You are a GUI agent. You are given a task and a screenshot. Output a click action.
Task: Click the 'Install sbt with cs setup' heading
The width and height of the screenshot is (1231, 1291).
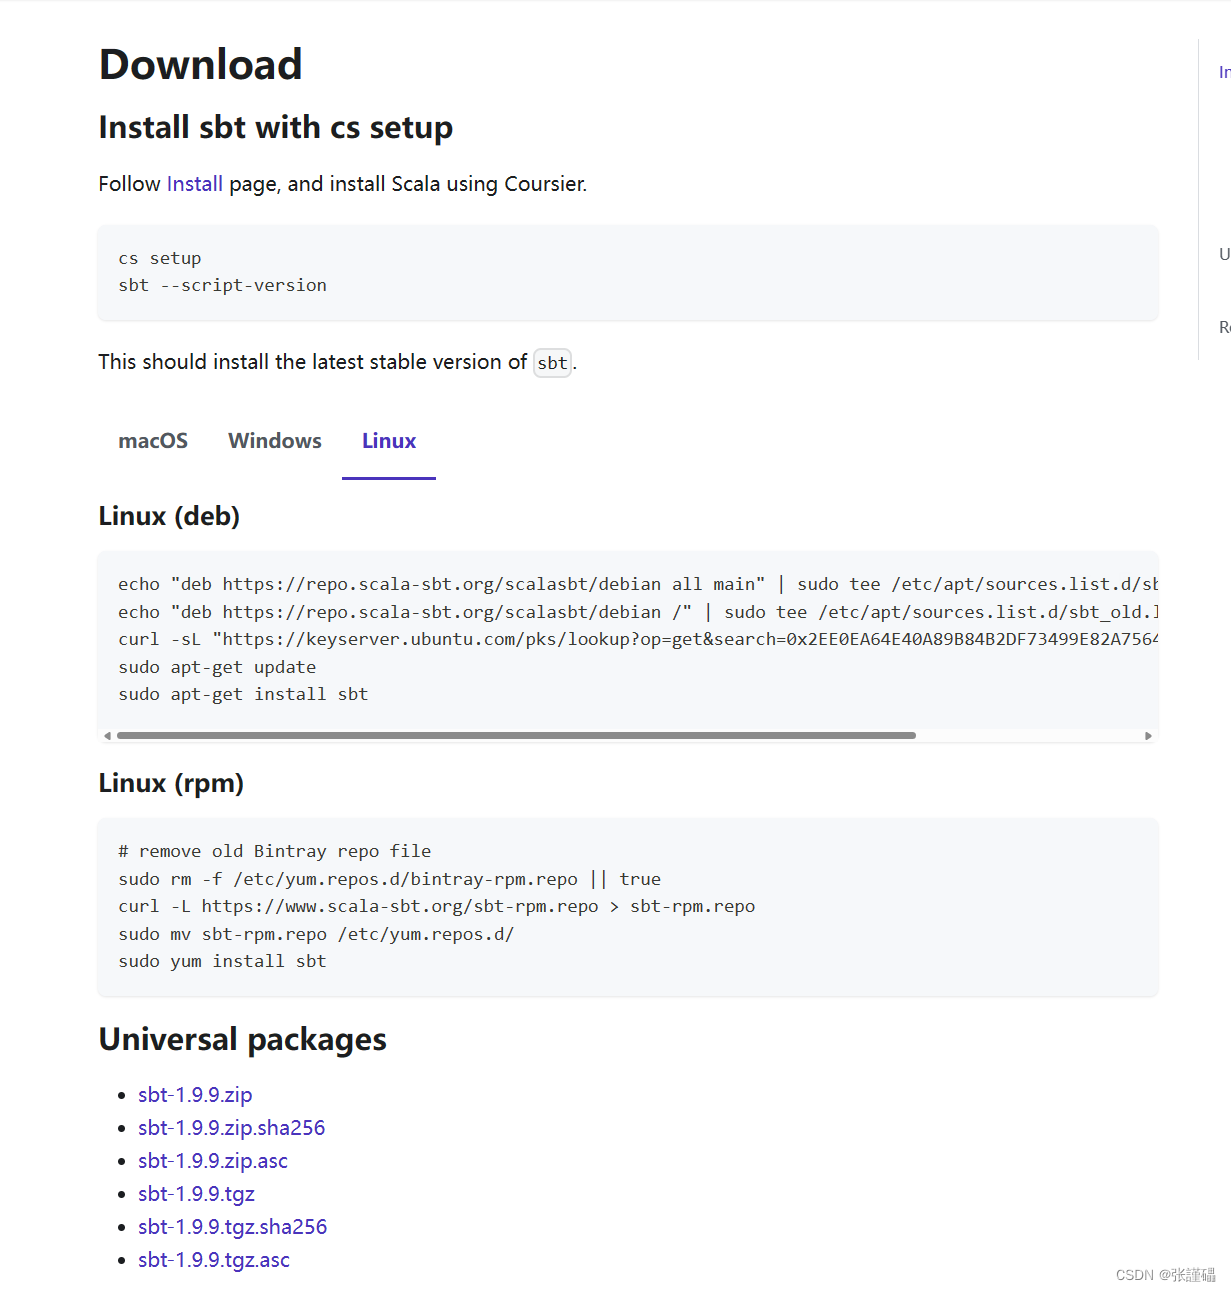tap(275, 128)
